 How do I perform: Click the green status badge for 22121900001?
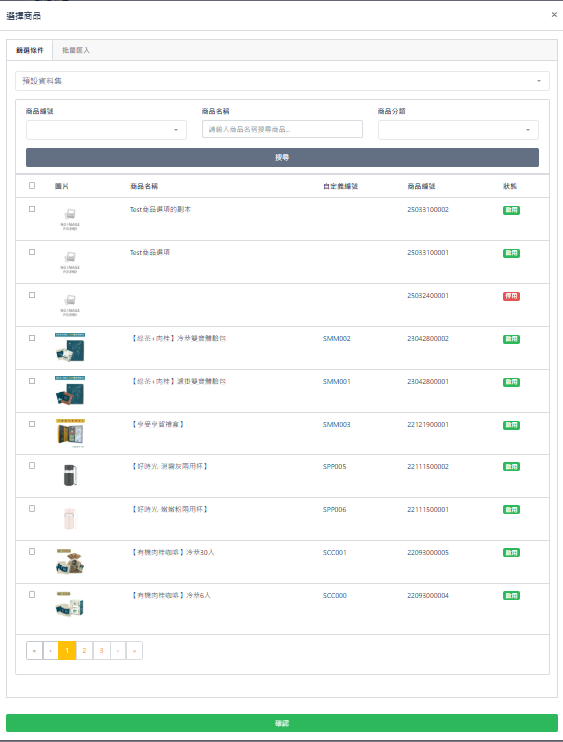pos(511,425)
